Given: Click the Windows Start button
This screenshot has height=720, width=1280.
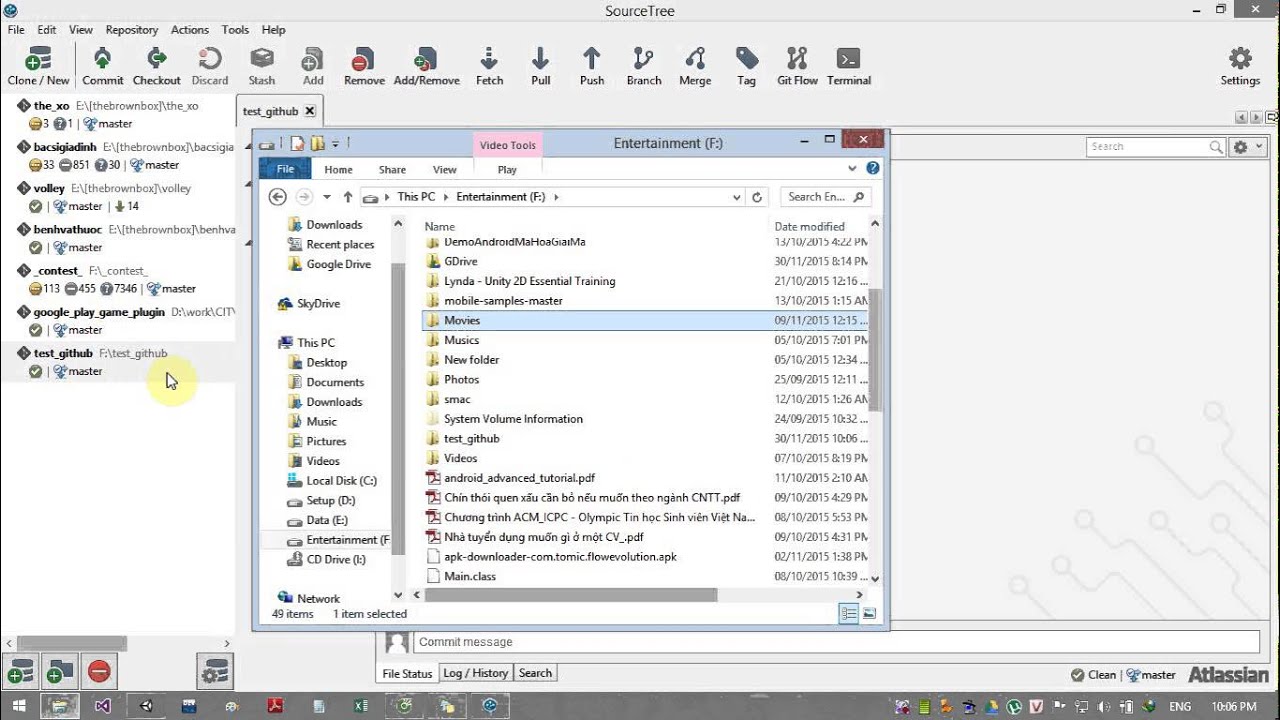Looking at the screenshot, I should 19,706.
